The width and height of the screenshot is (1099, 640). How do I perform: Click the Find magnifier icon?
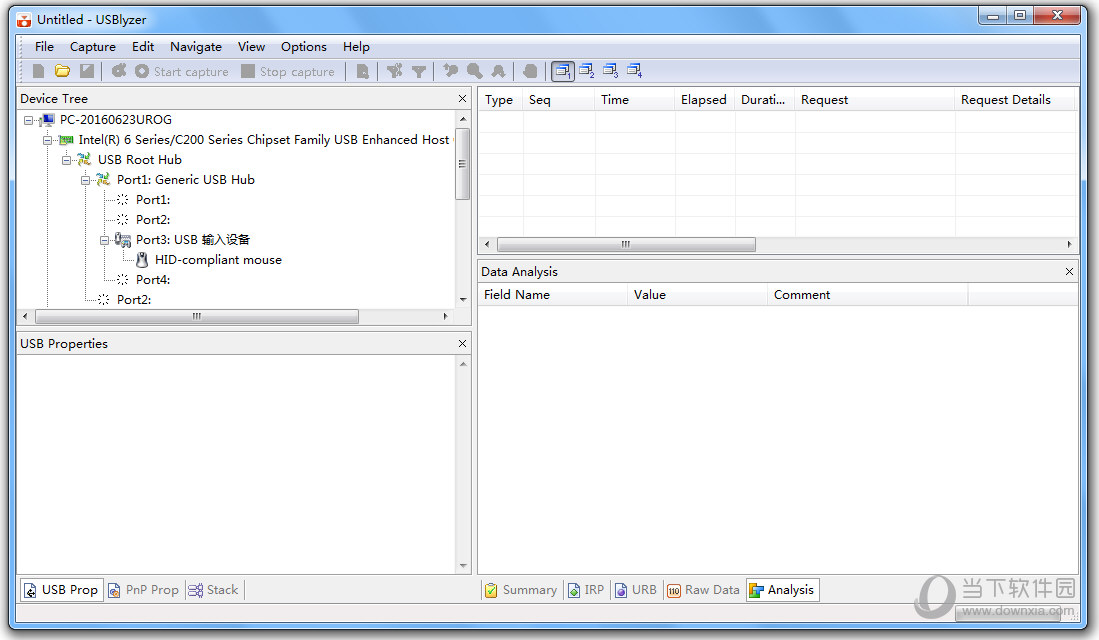pyautogui.click(x=475, y=71)
